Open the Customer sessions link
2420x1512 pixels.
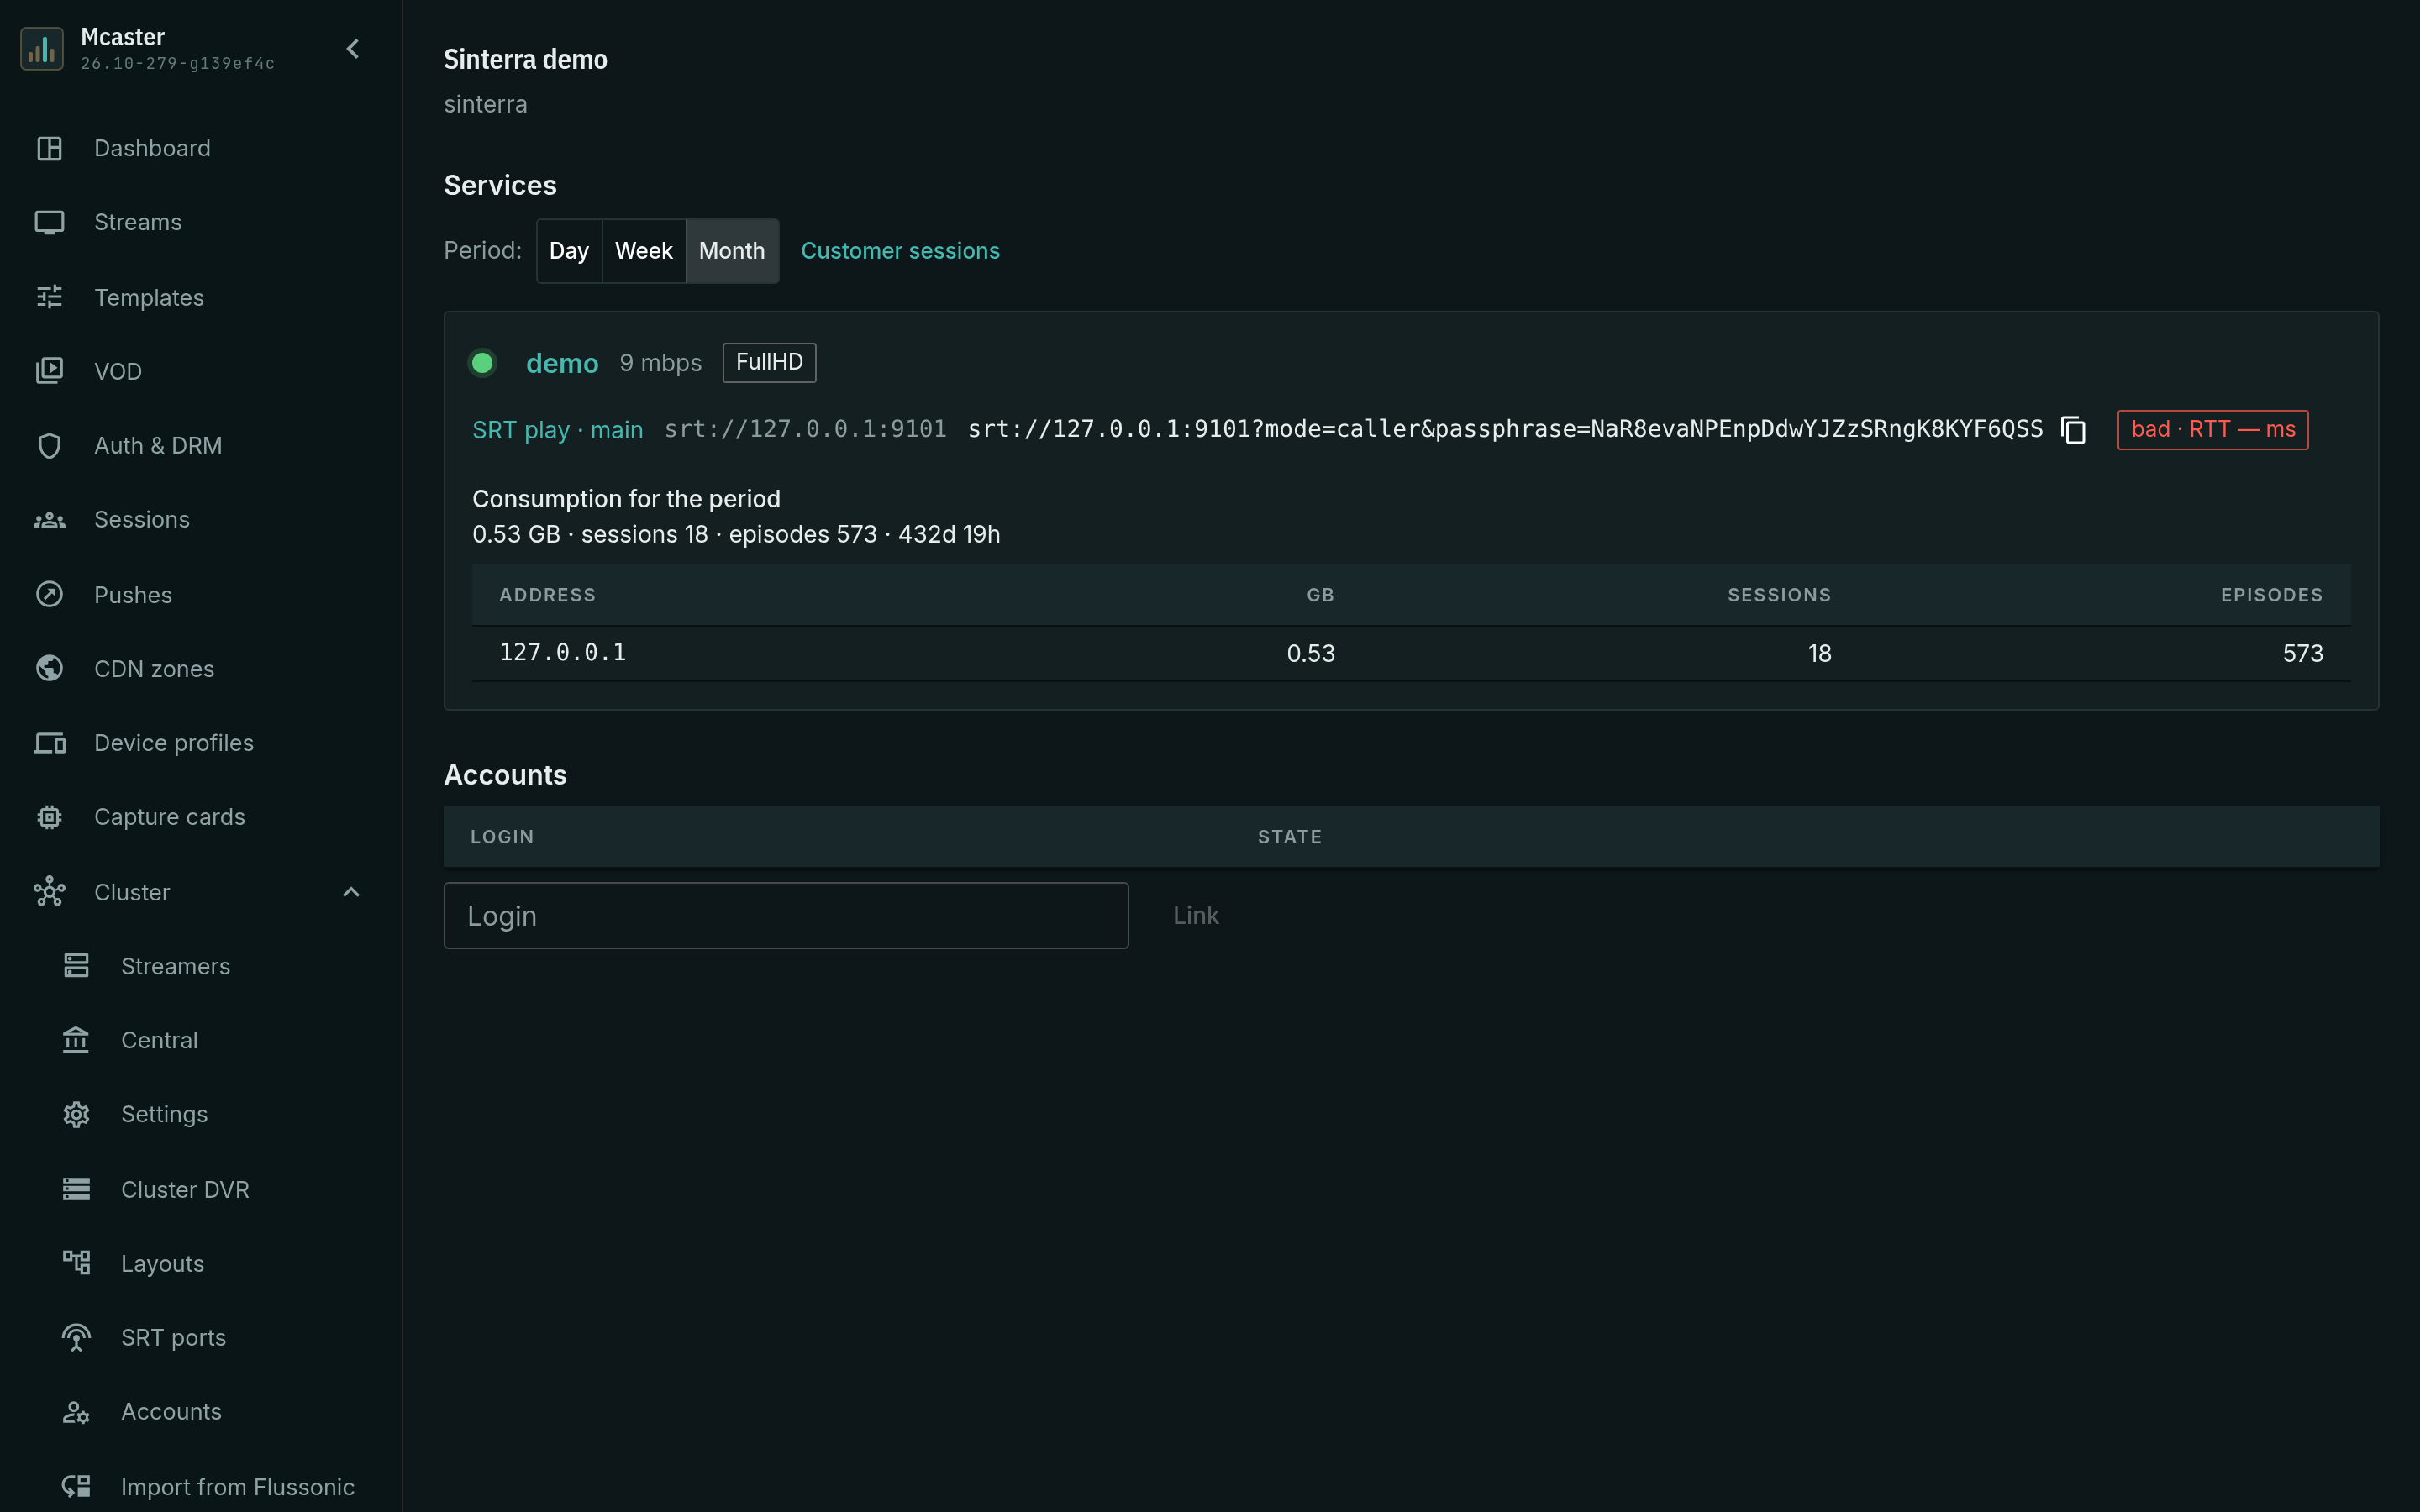tap(900, 251)
